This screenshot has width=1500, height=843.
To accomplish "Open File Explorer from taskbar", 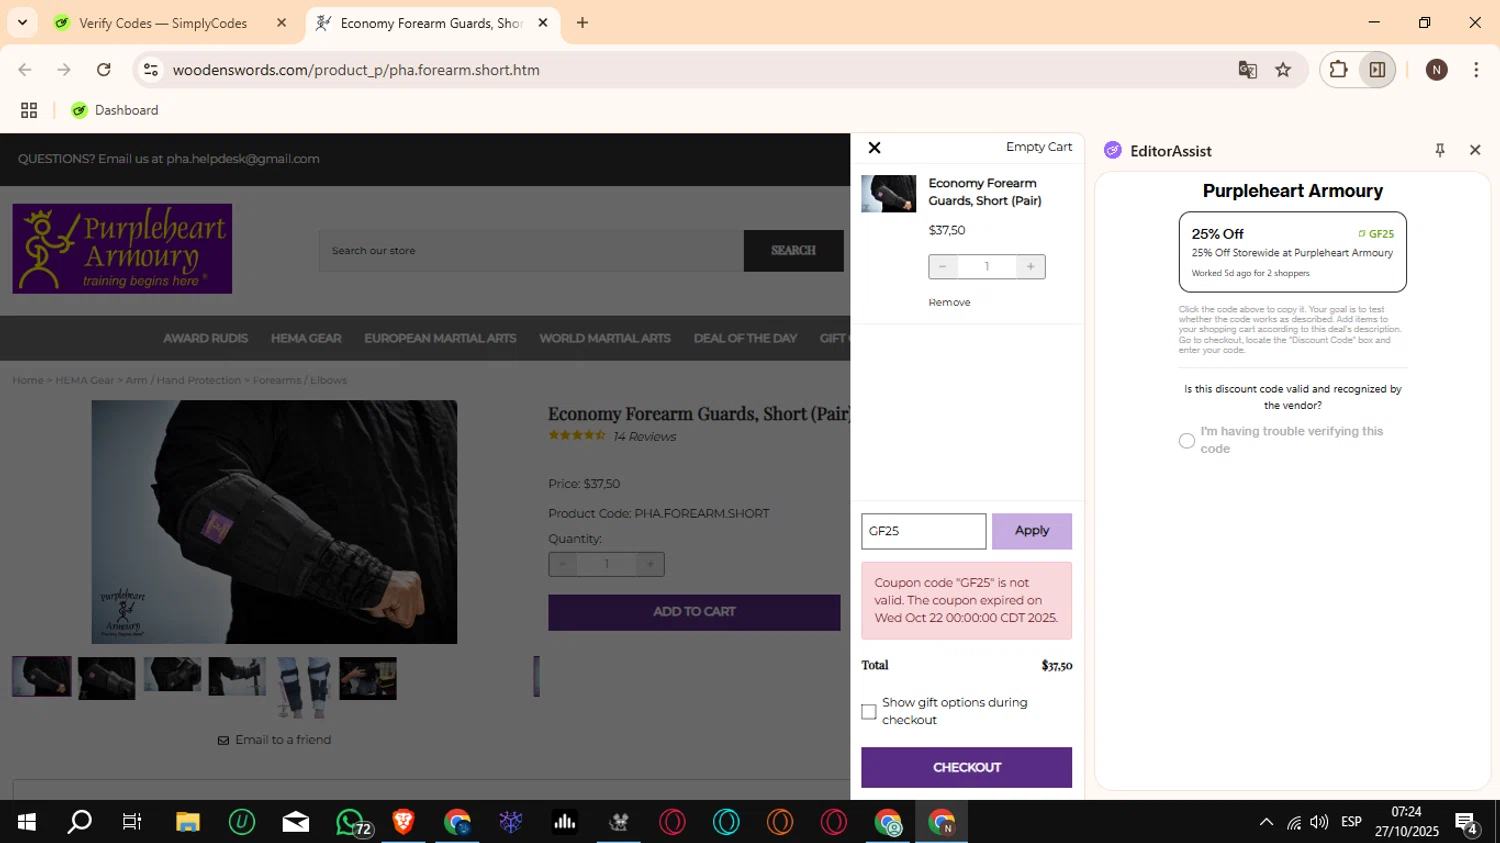I will point(188,822).
